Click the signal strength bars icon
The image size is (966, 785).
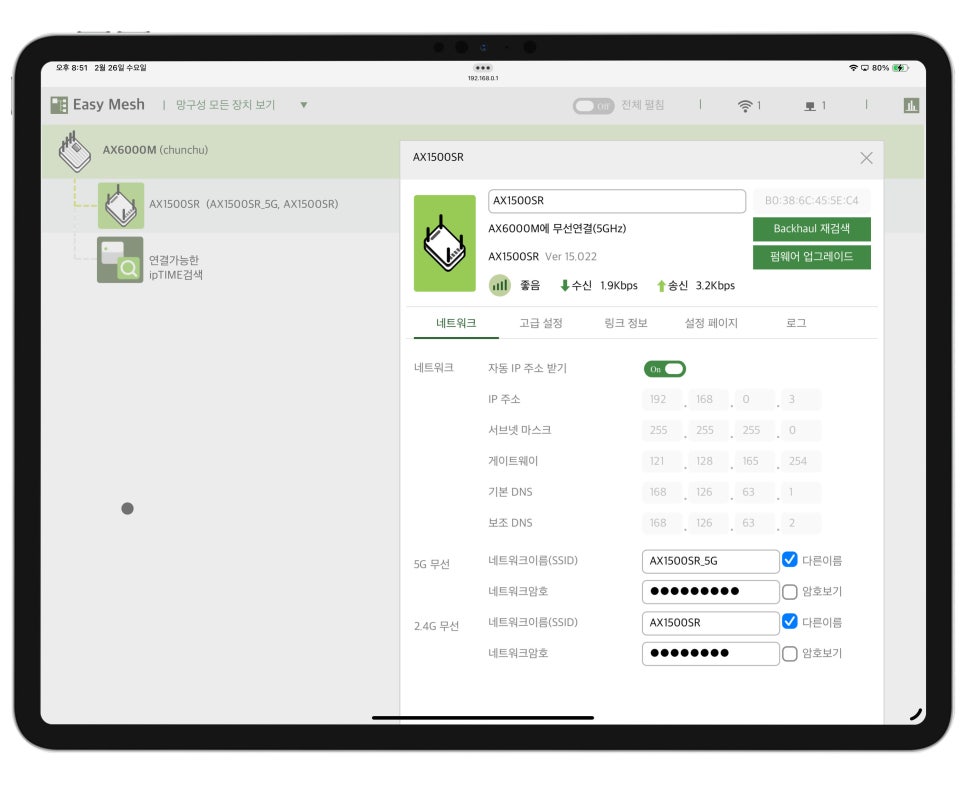(x=500, y=285)
